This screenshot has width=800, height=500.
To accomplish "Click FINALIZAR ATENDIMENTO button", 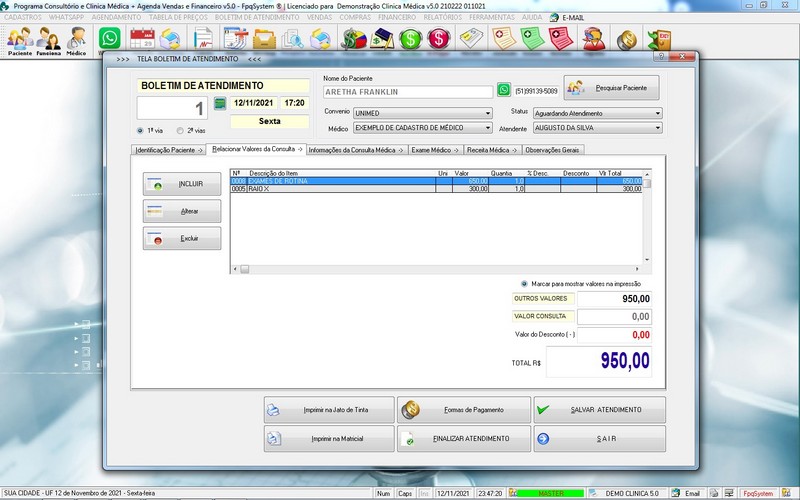I will point(464,438).
